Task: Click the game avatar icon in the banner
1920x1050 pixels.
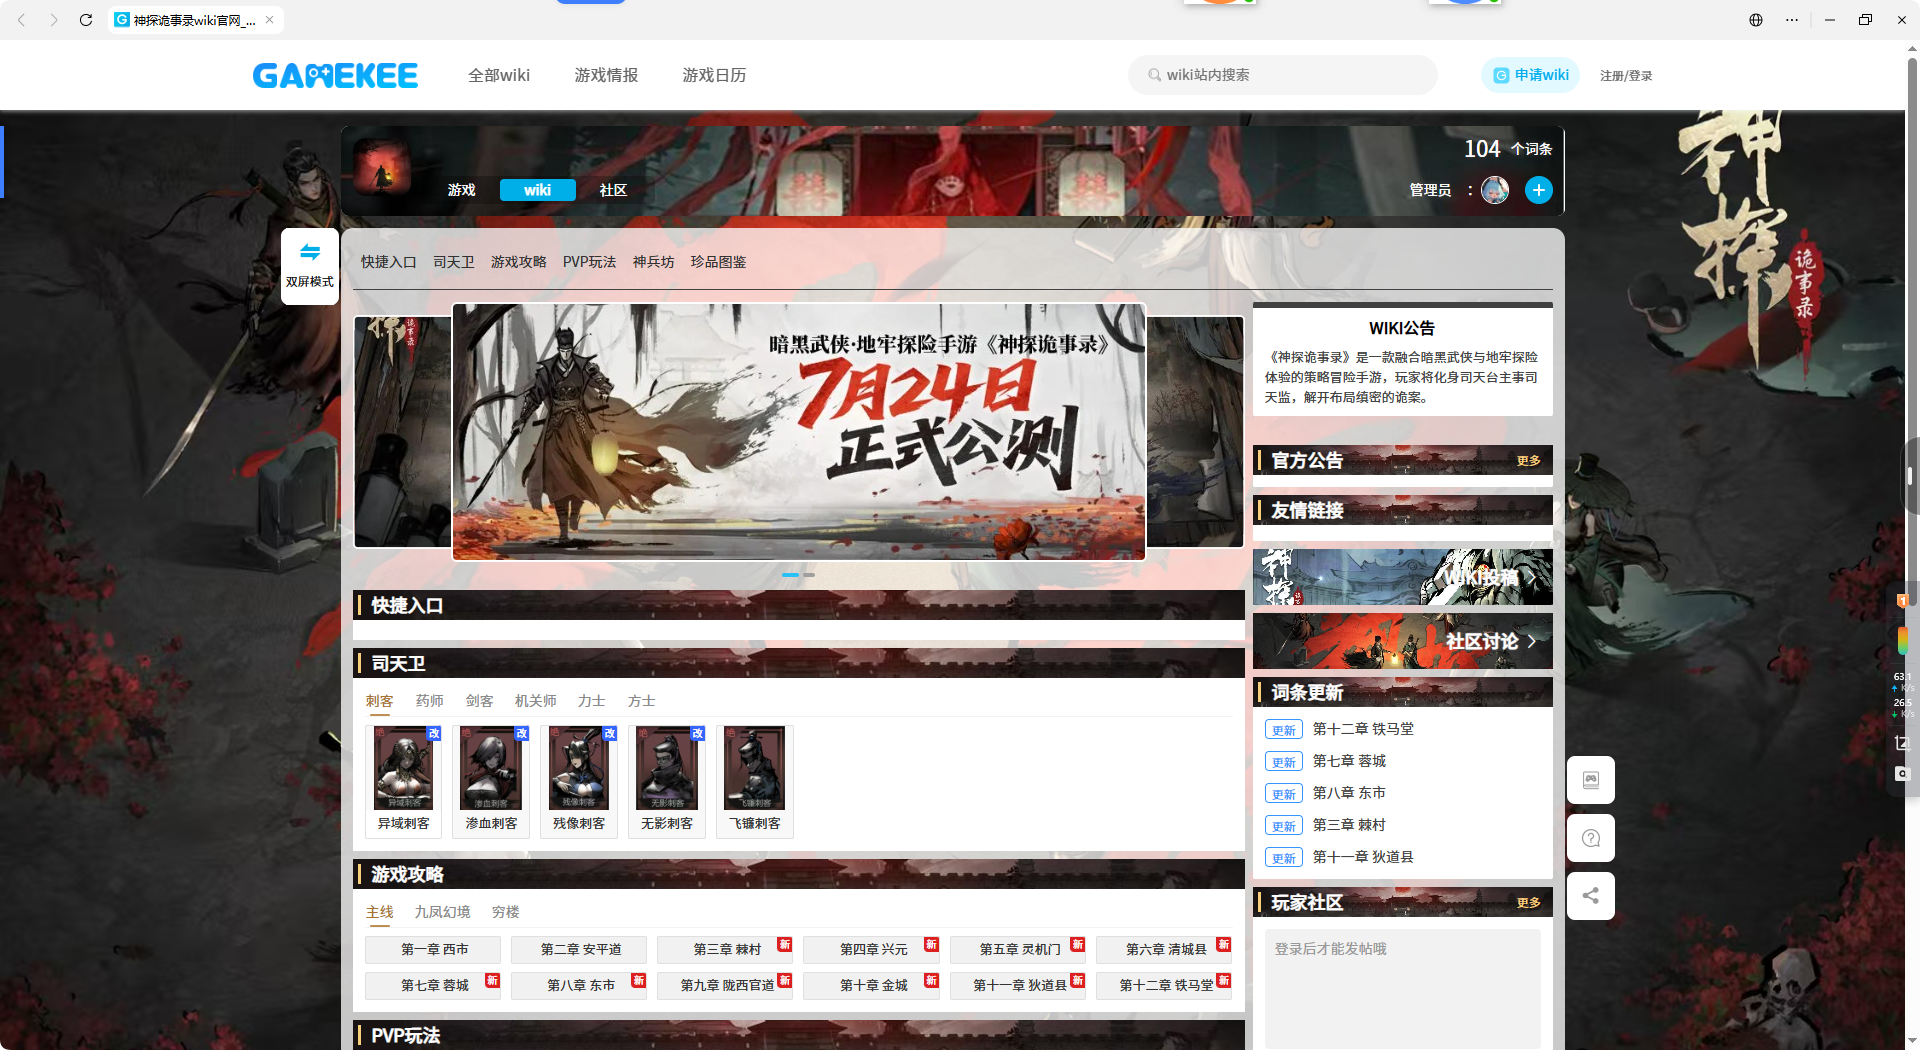Action: [x=382, y=166]
